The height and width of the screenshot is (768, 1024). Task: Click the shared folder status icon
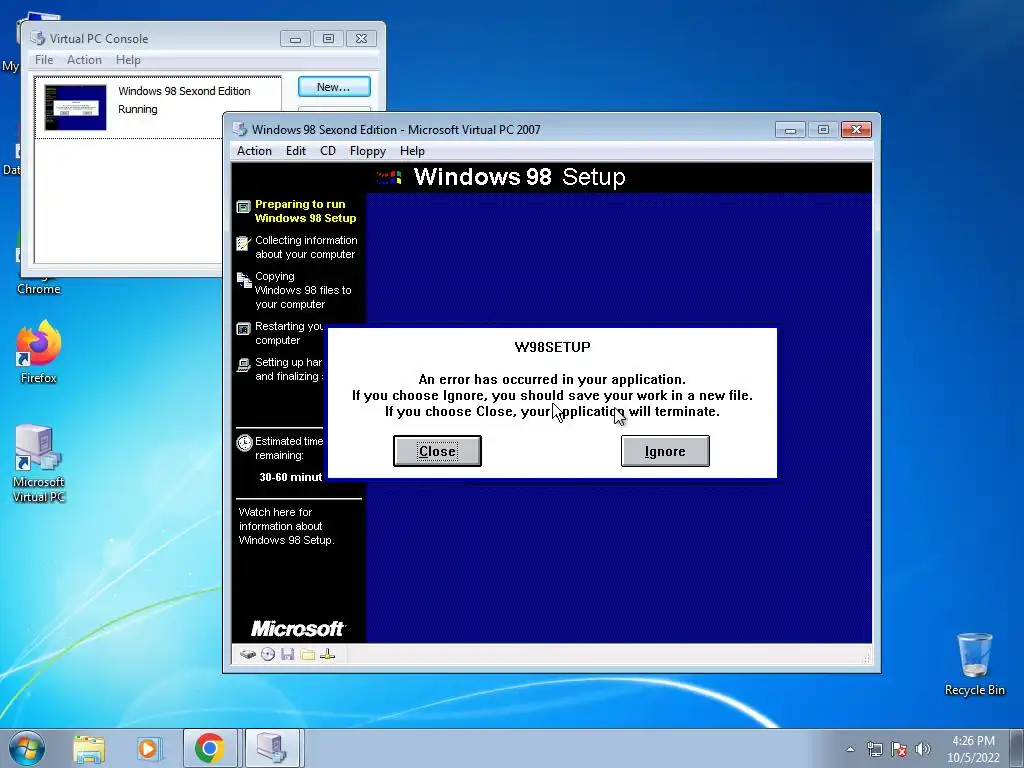308,654
